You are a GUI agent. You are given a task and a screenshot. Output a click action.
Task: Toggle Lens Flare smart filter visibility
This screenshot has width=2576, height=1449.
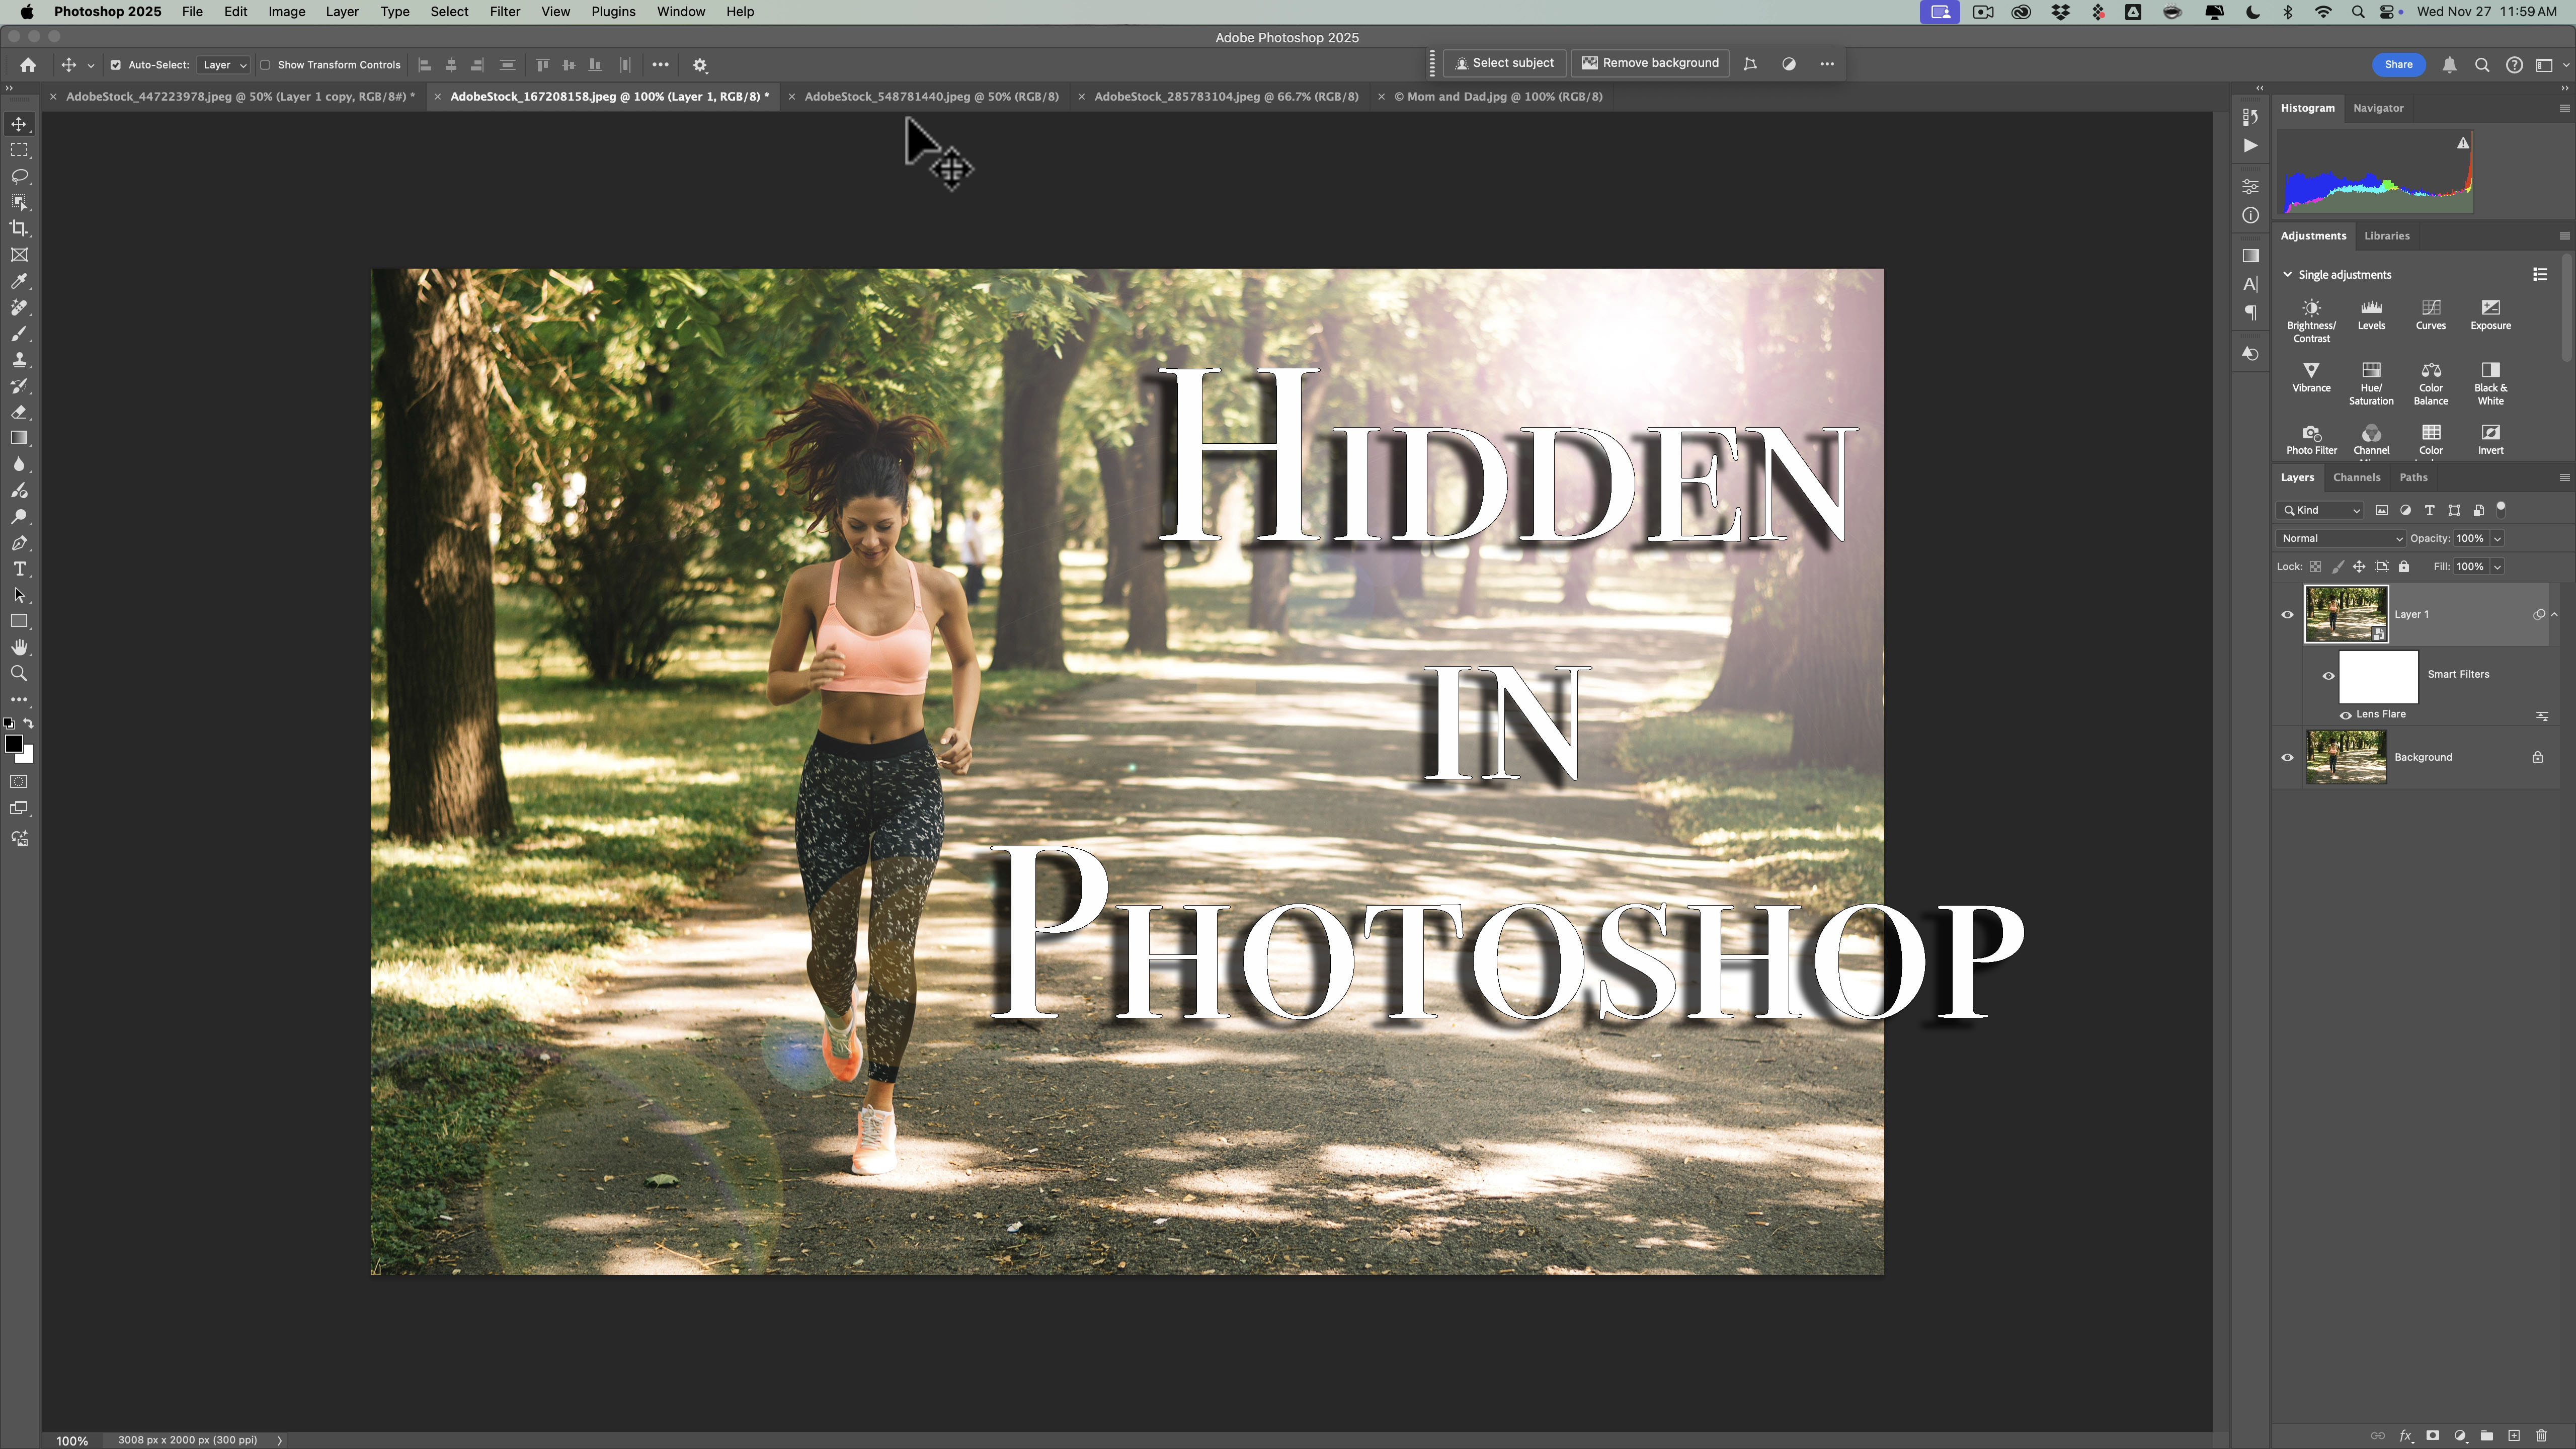pyautogui.click(x=2345, y=715)
